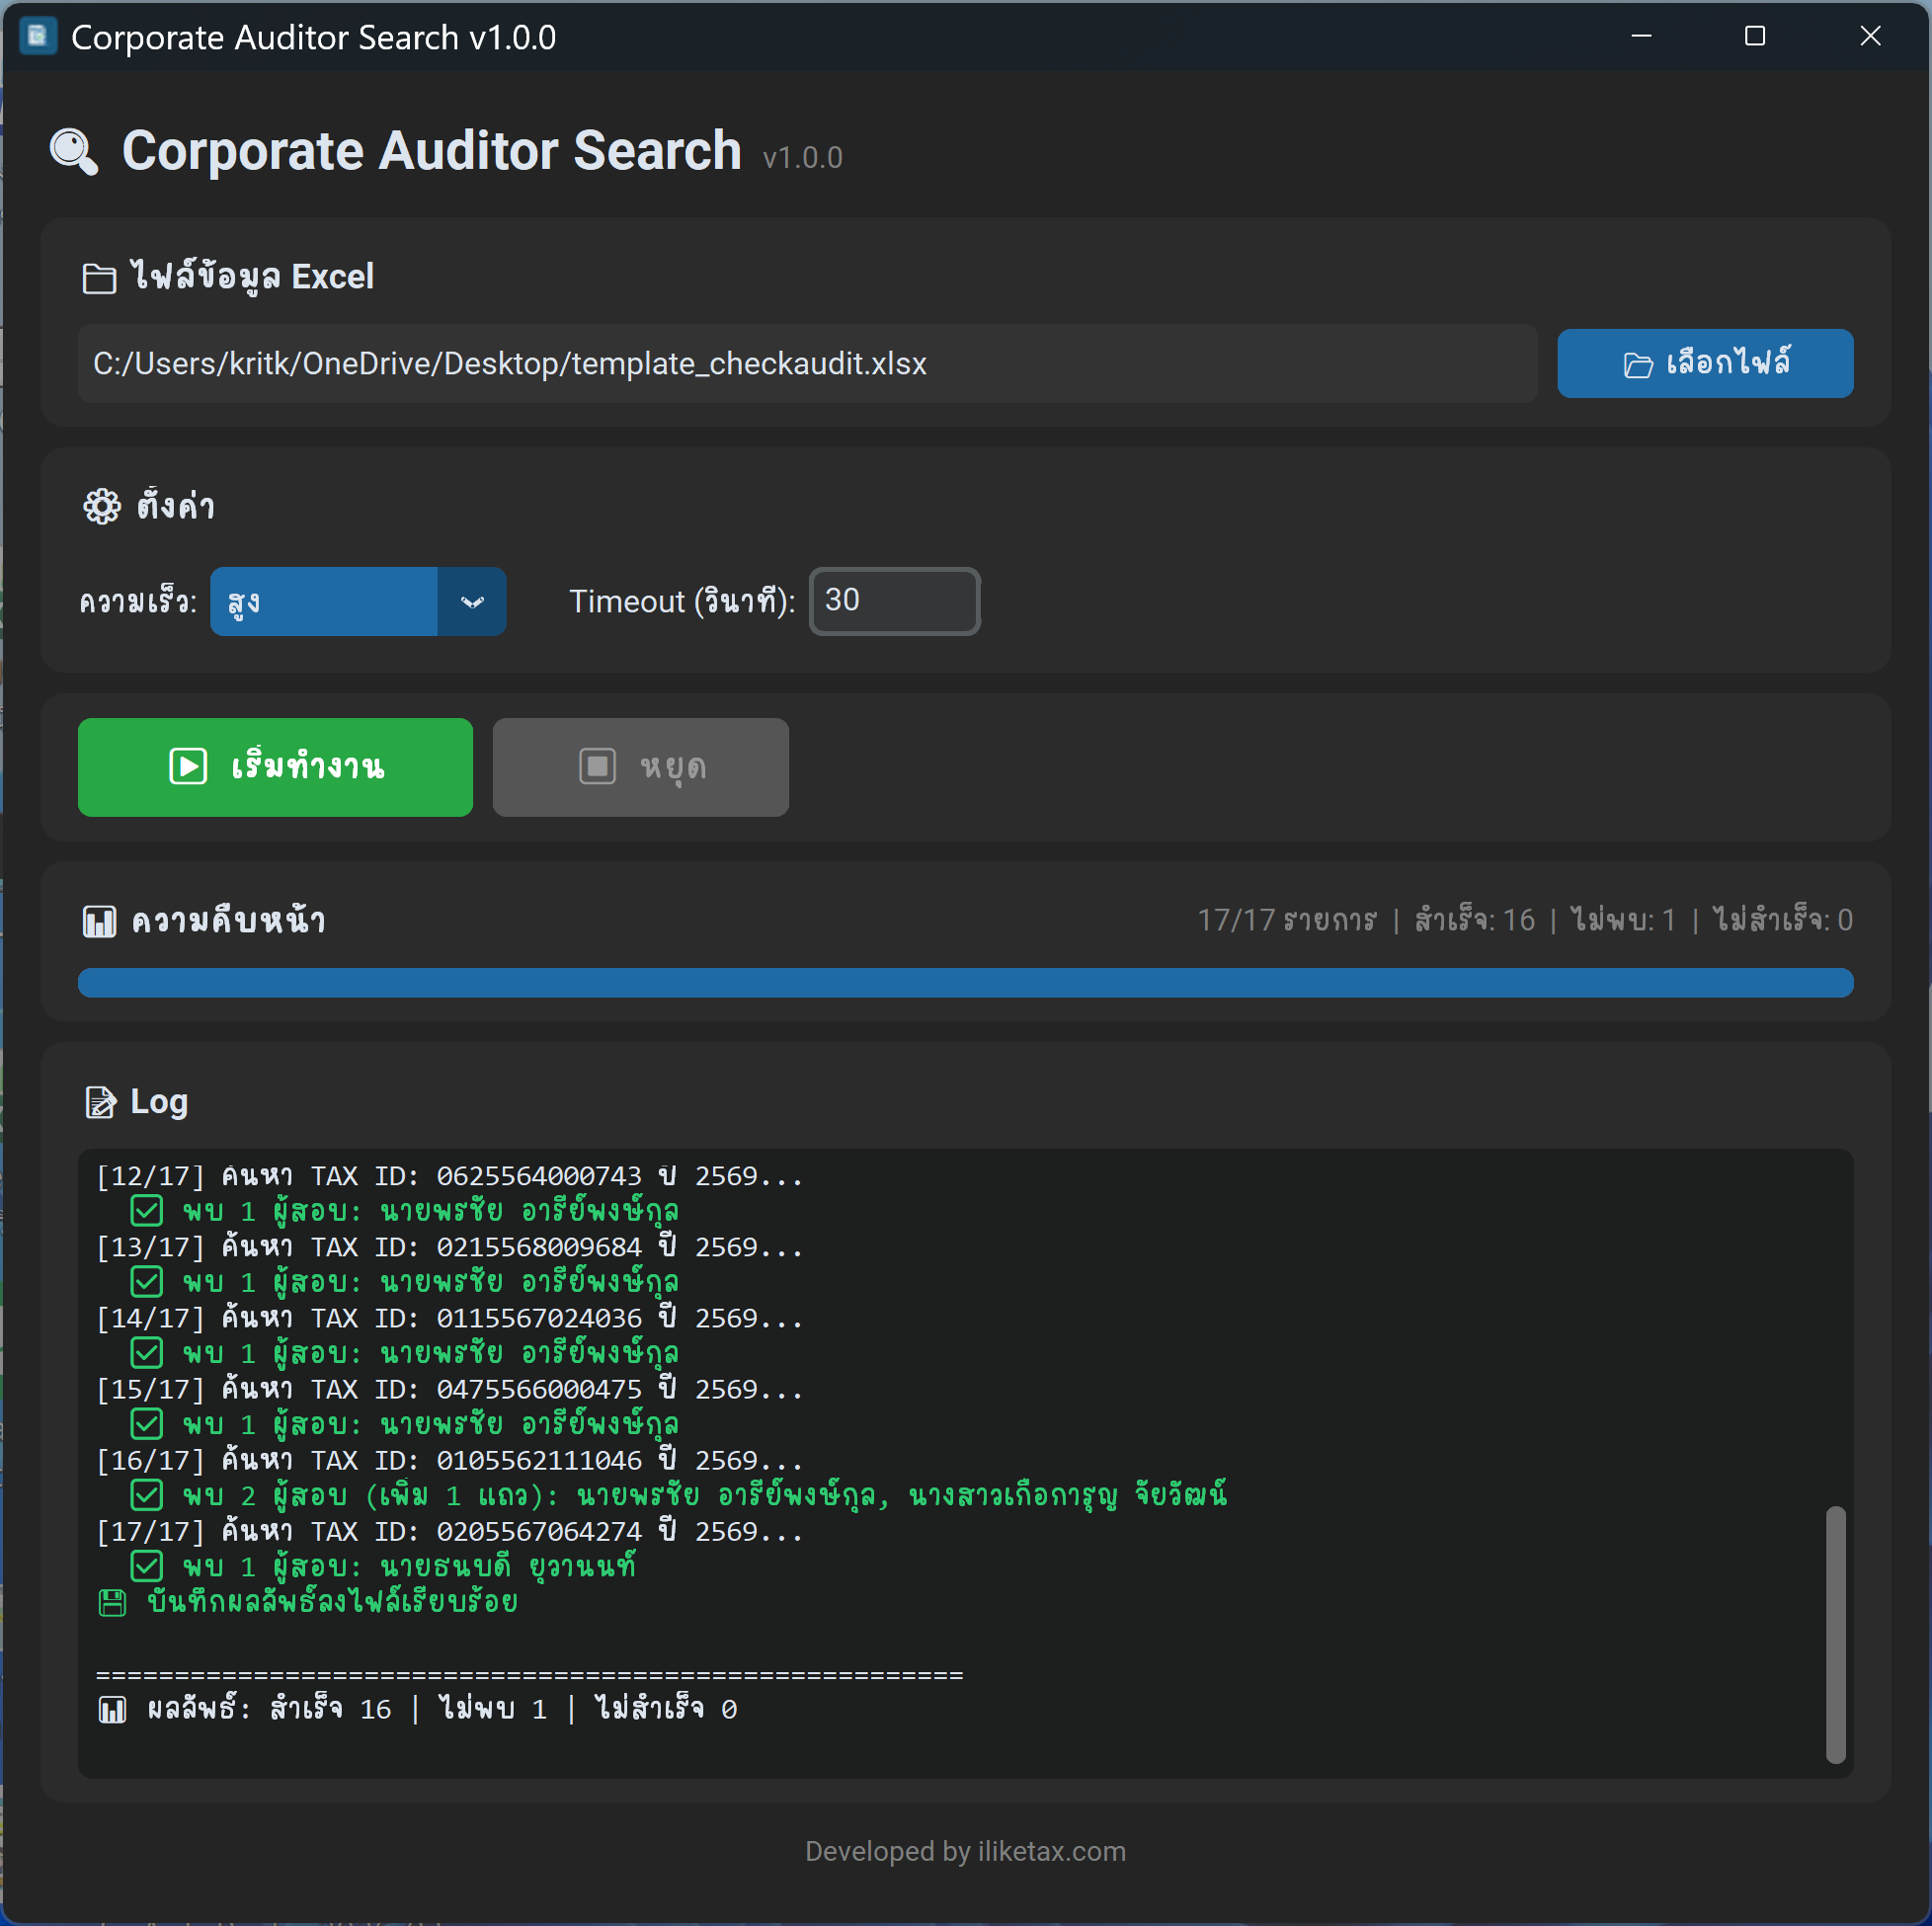This screenshot has height=1926, width=1932.
Task: Click the Excel file path field
Action: coord(807,364)
